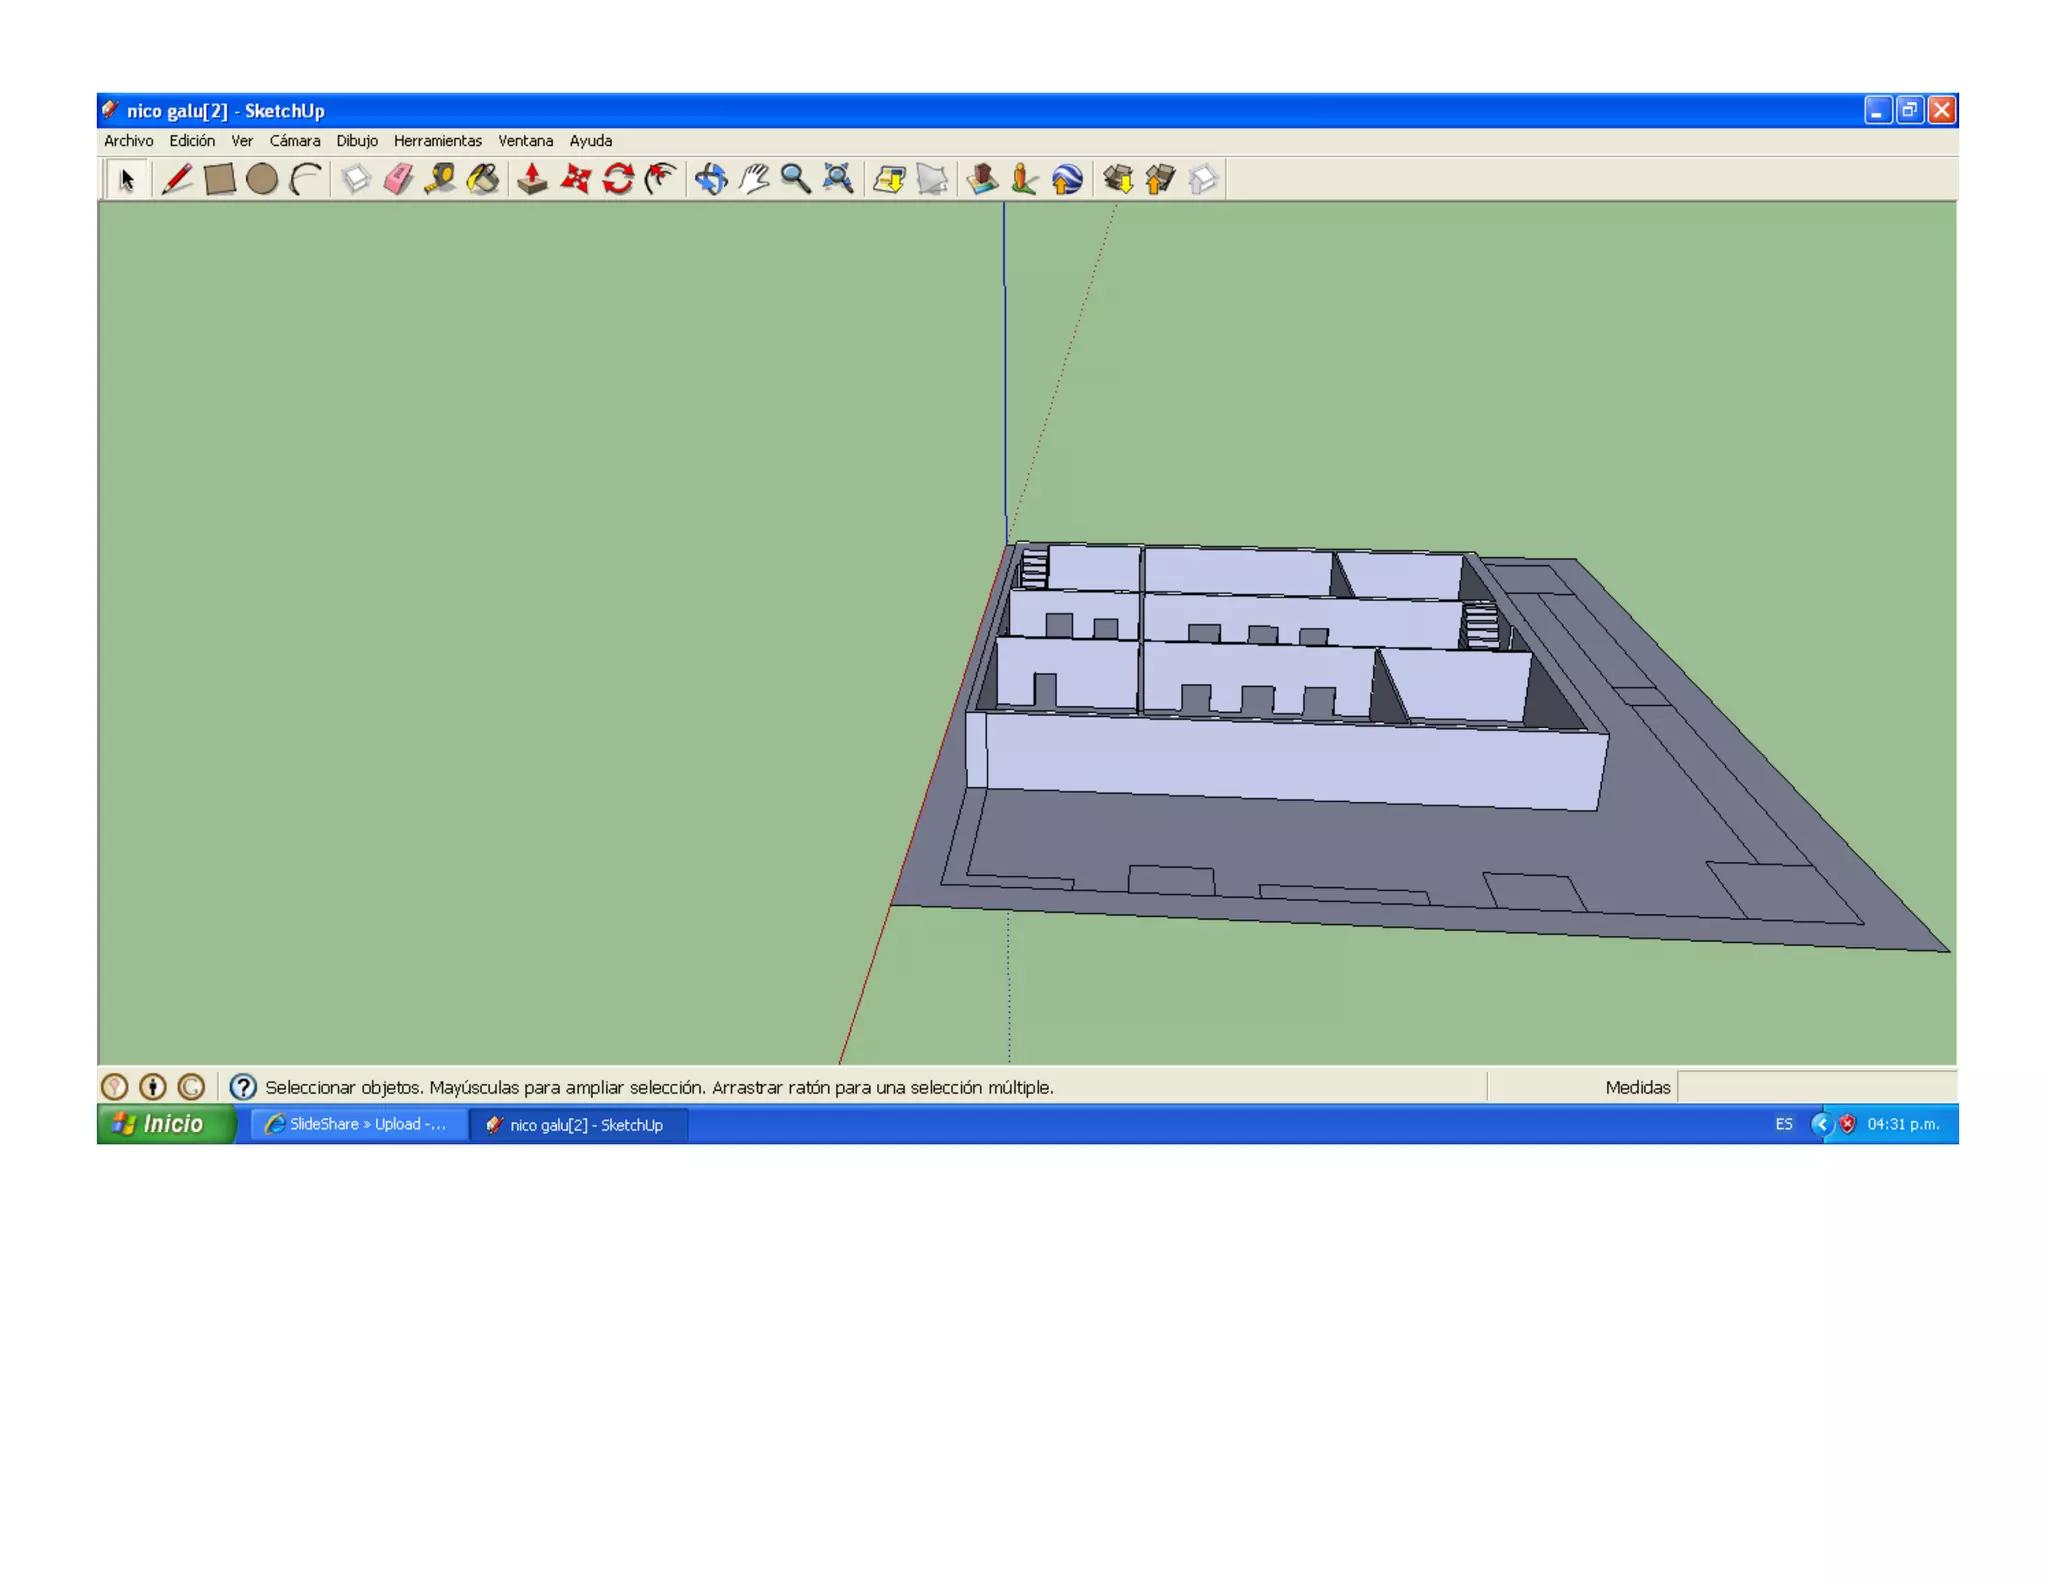2048x1582 pixels.
Task: Activate the Push/Pull tool
Action: point(532,180)
